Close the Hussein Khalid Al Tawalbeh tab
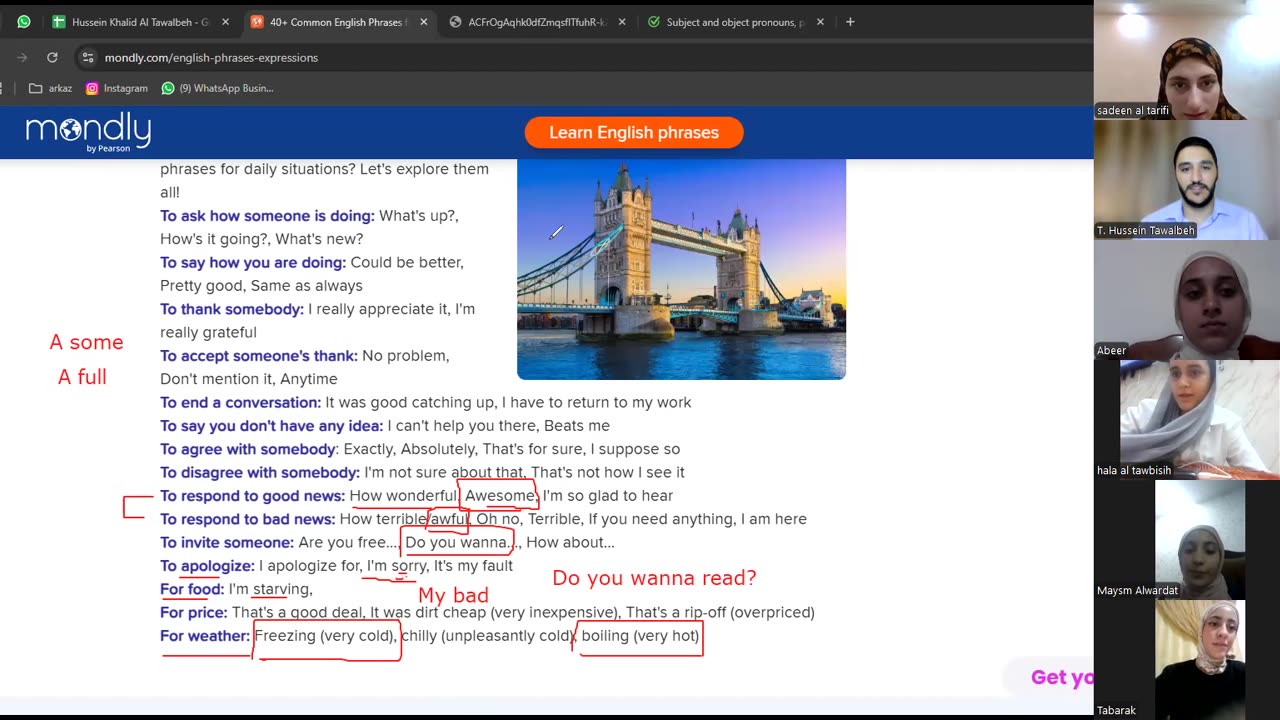1280x720 pixels. [225, 22]
